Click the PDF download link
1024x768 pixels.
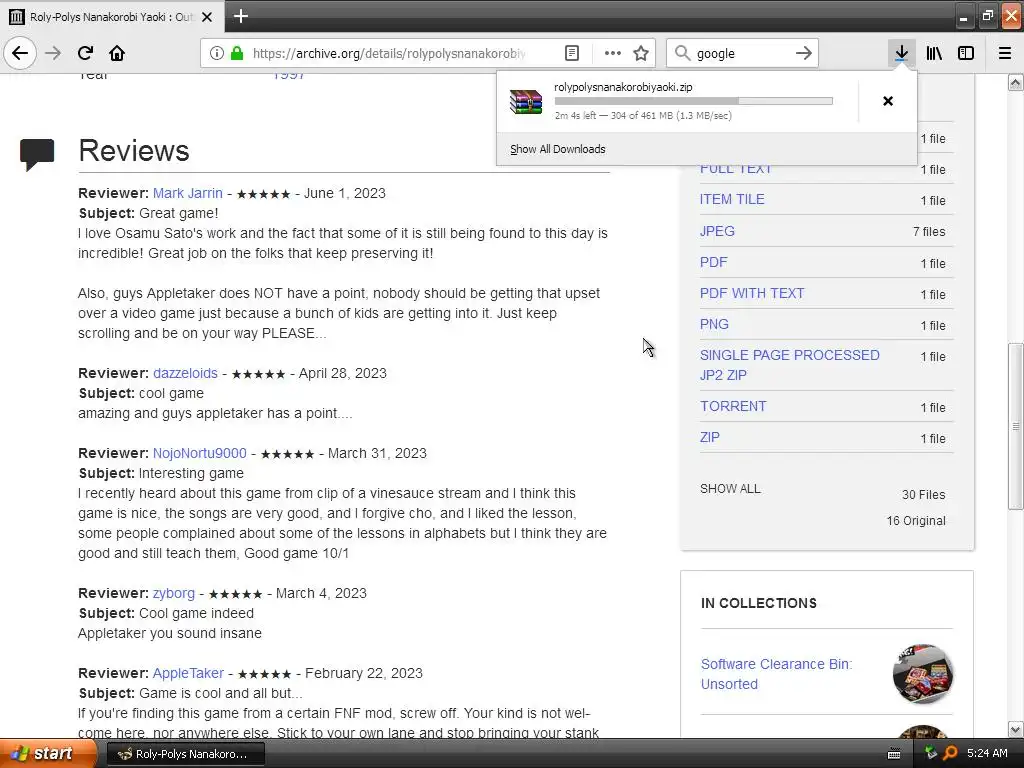coord(712,263)
